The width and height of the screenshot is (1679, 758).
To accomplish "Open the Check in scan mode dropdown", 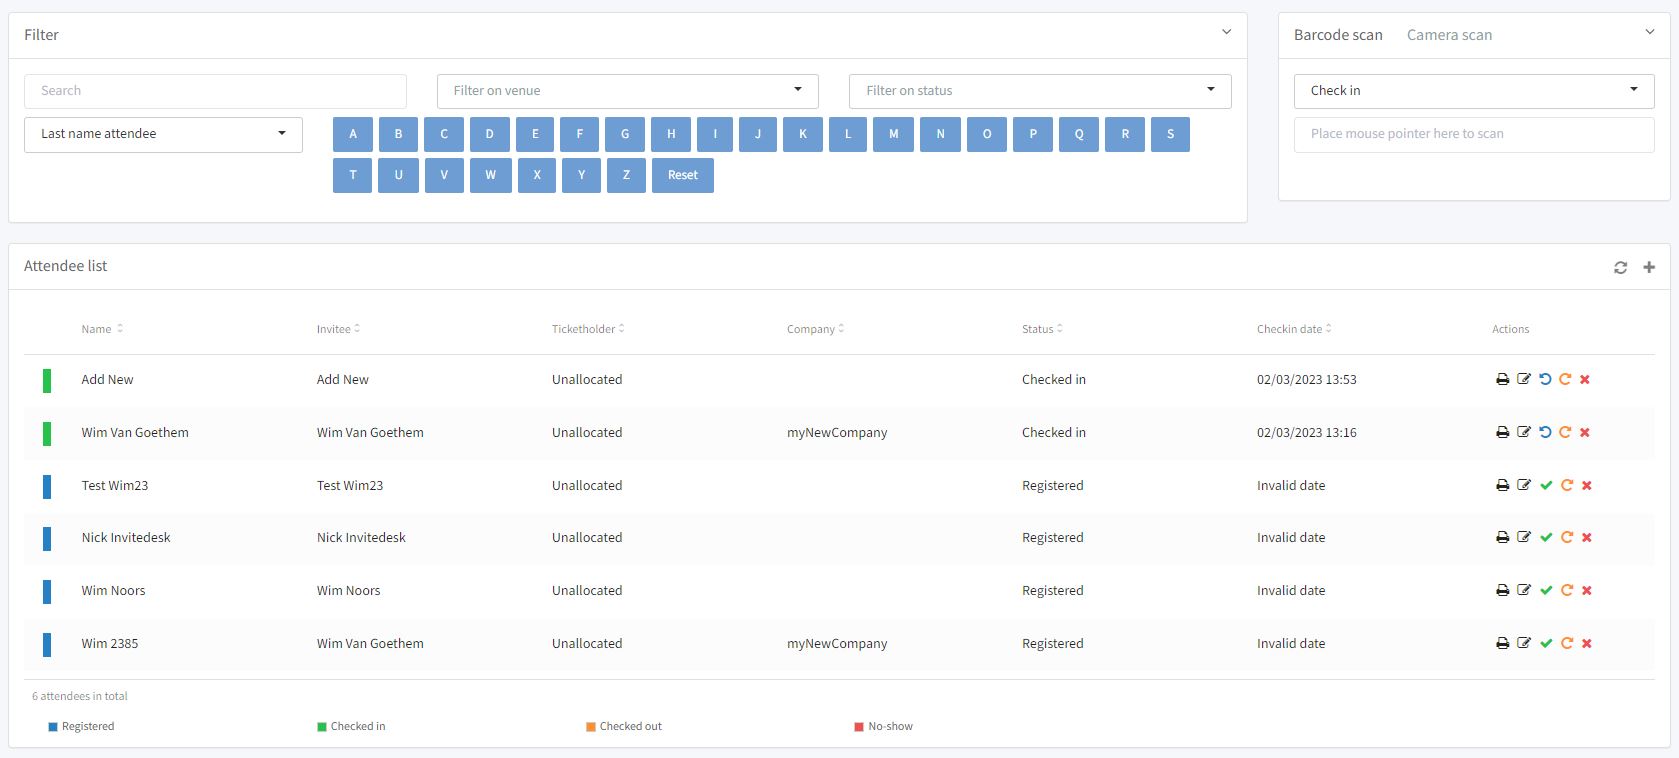I will (x=1474, y=91).
